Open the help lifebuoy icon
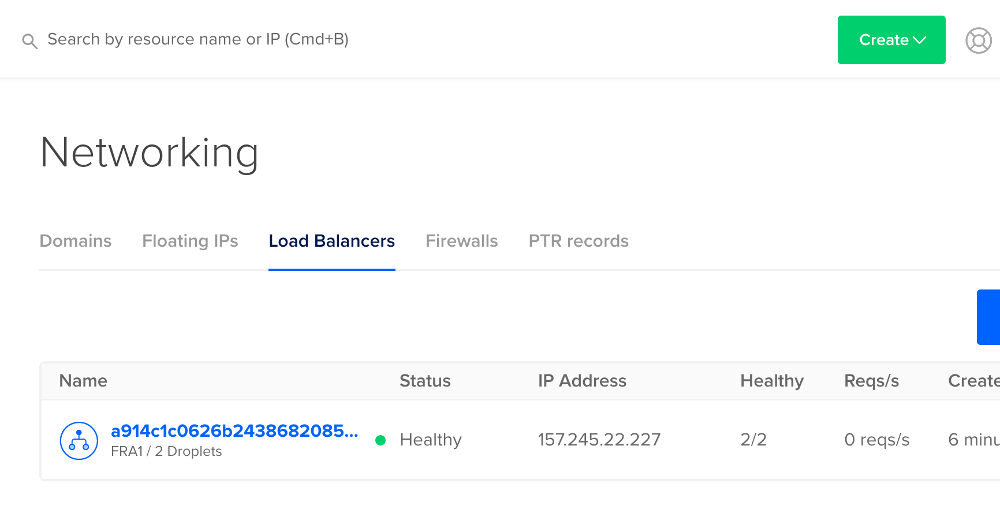The width and height of the screenshot is (1000, 505). (x=978, y=40)
